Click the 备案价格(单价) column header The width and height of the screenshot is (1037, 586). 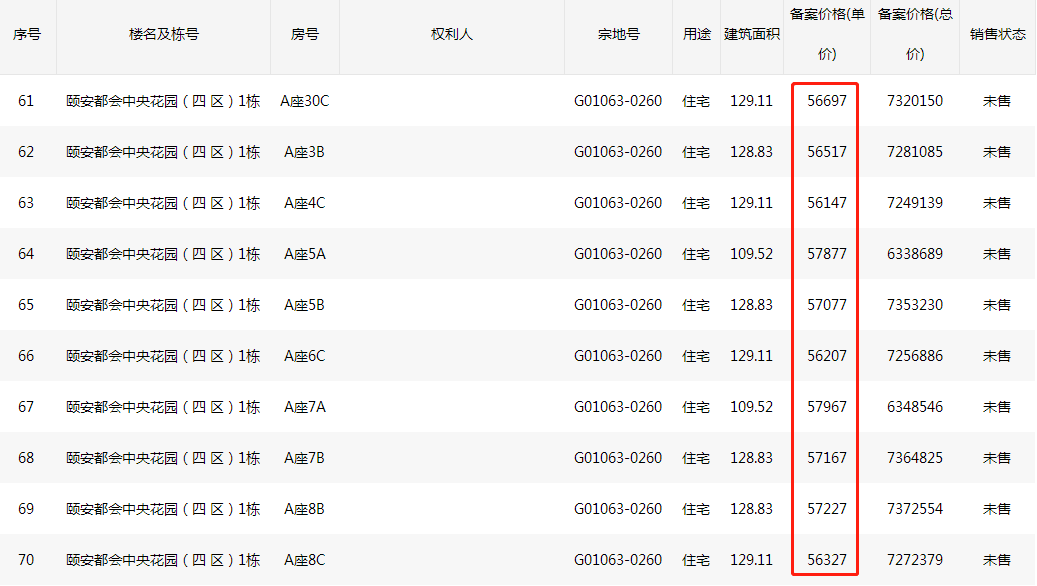(x=827, y=34)
